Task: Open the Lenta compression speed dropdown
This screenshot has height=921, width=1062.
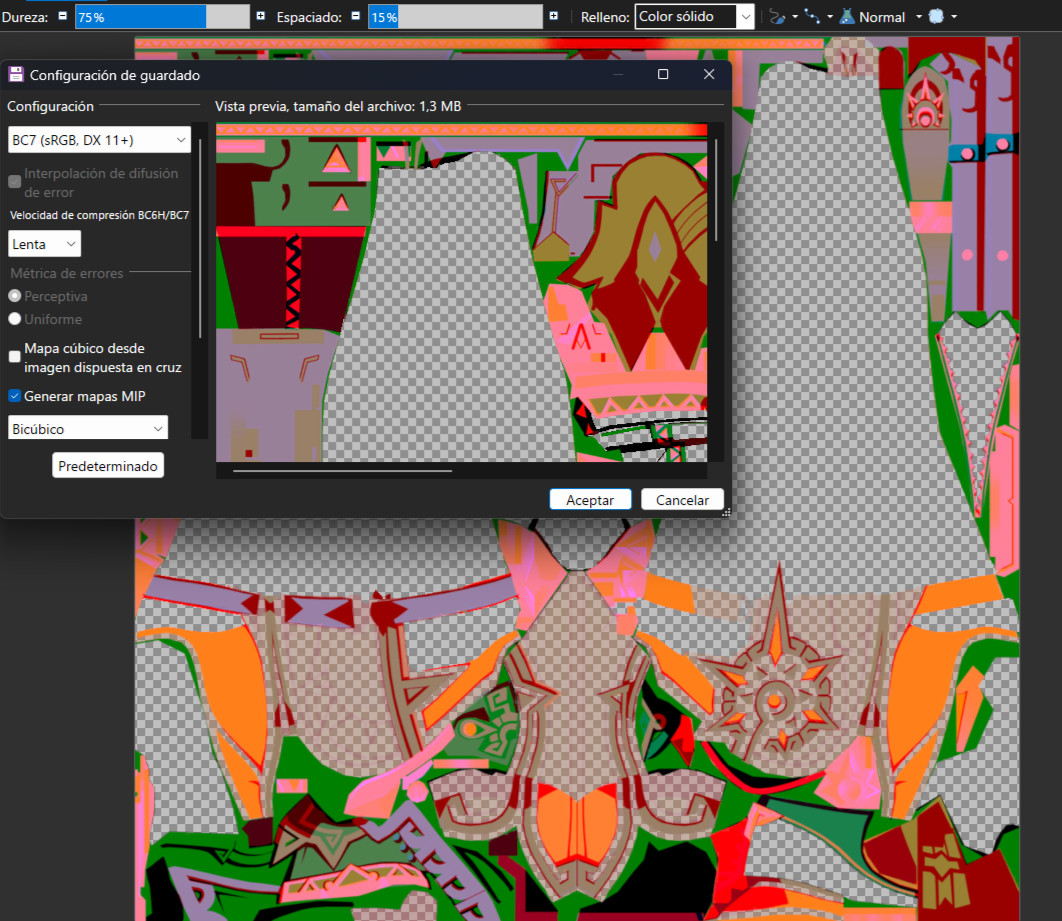Action: pyautogui.click(x=44, y=243)
